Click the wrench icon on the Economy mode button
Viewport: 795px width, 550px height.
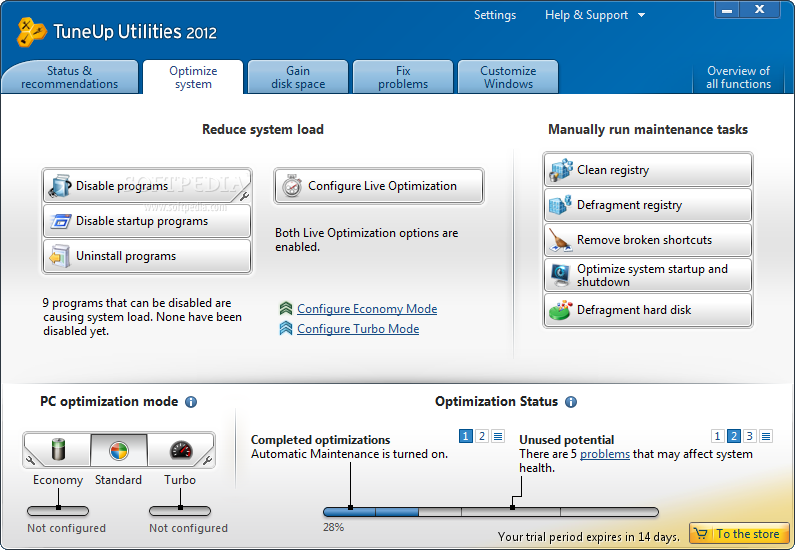tap(30, 460)
